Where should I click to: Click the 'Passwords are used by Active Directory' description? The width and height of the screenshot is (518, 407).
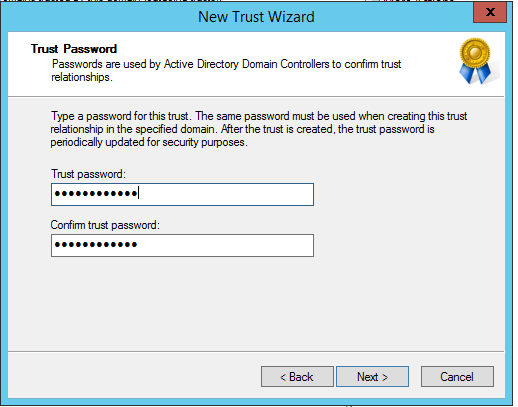(226, 70)
